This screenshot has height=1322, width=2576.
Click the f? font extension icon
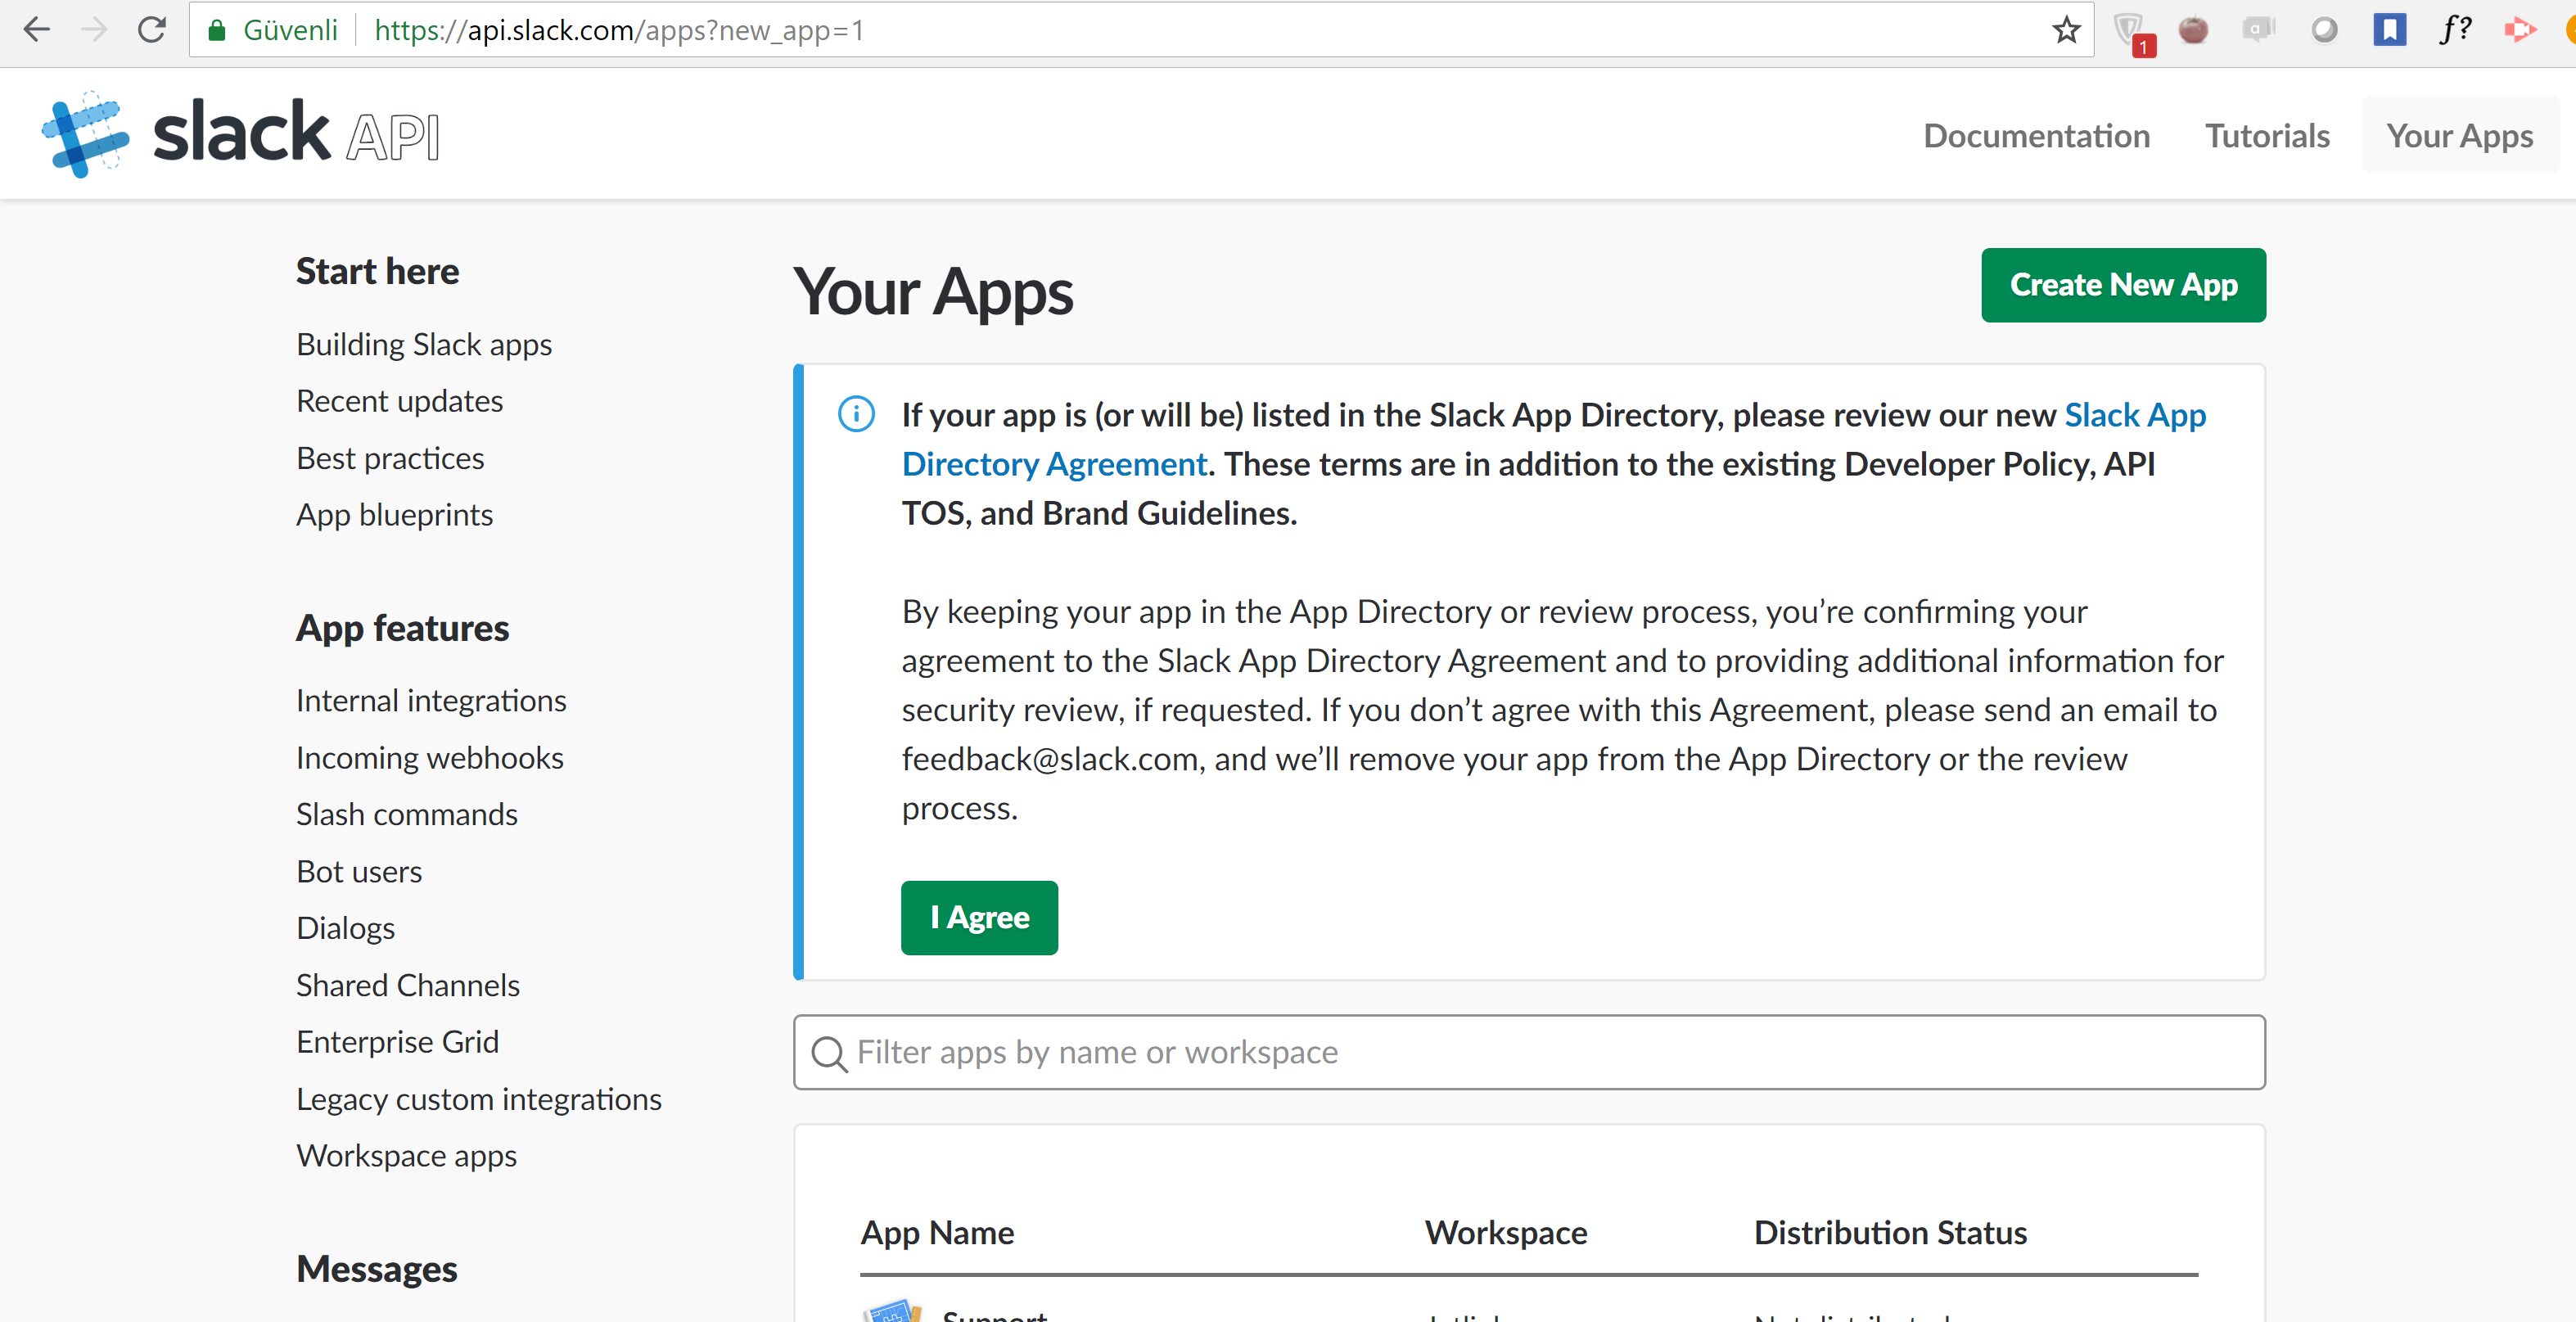click(2455, 30)
